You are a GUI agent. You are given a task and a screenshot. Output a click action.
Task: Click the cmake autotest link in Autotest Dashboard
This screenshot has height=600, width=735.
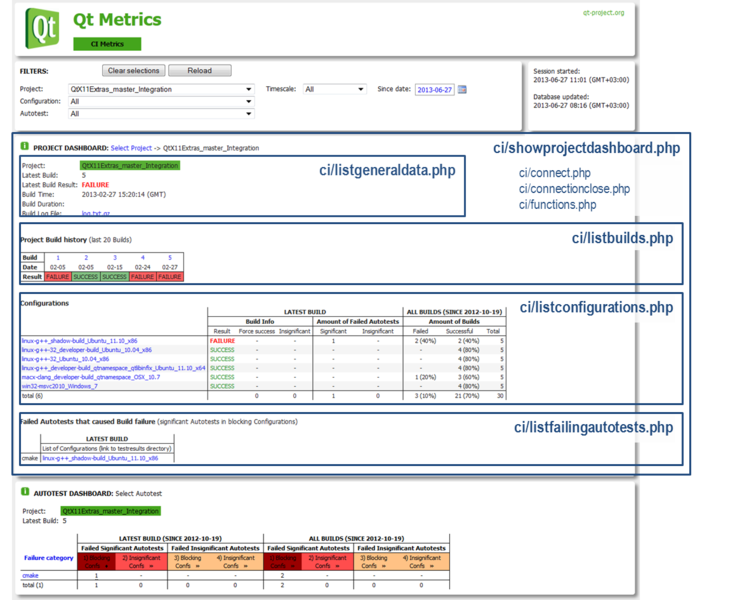pyautogui.click(x=31, y=576)
